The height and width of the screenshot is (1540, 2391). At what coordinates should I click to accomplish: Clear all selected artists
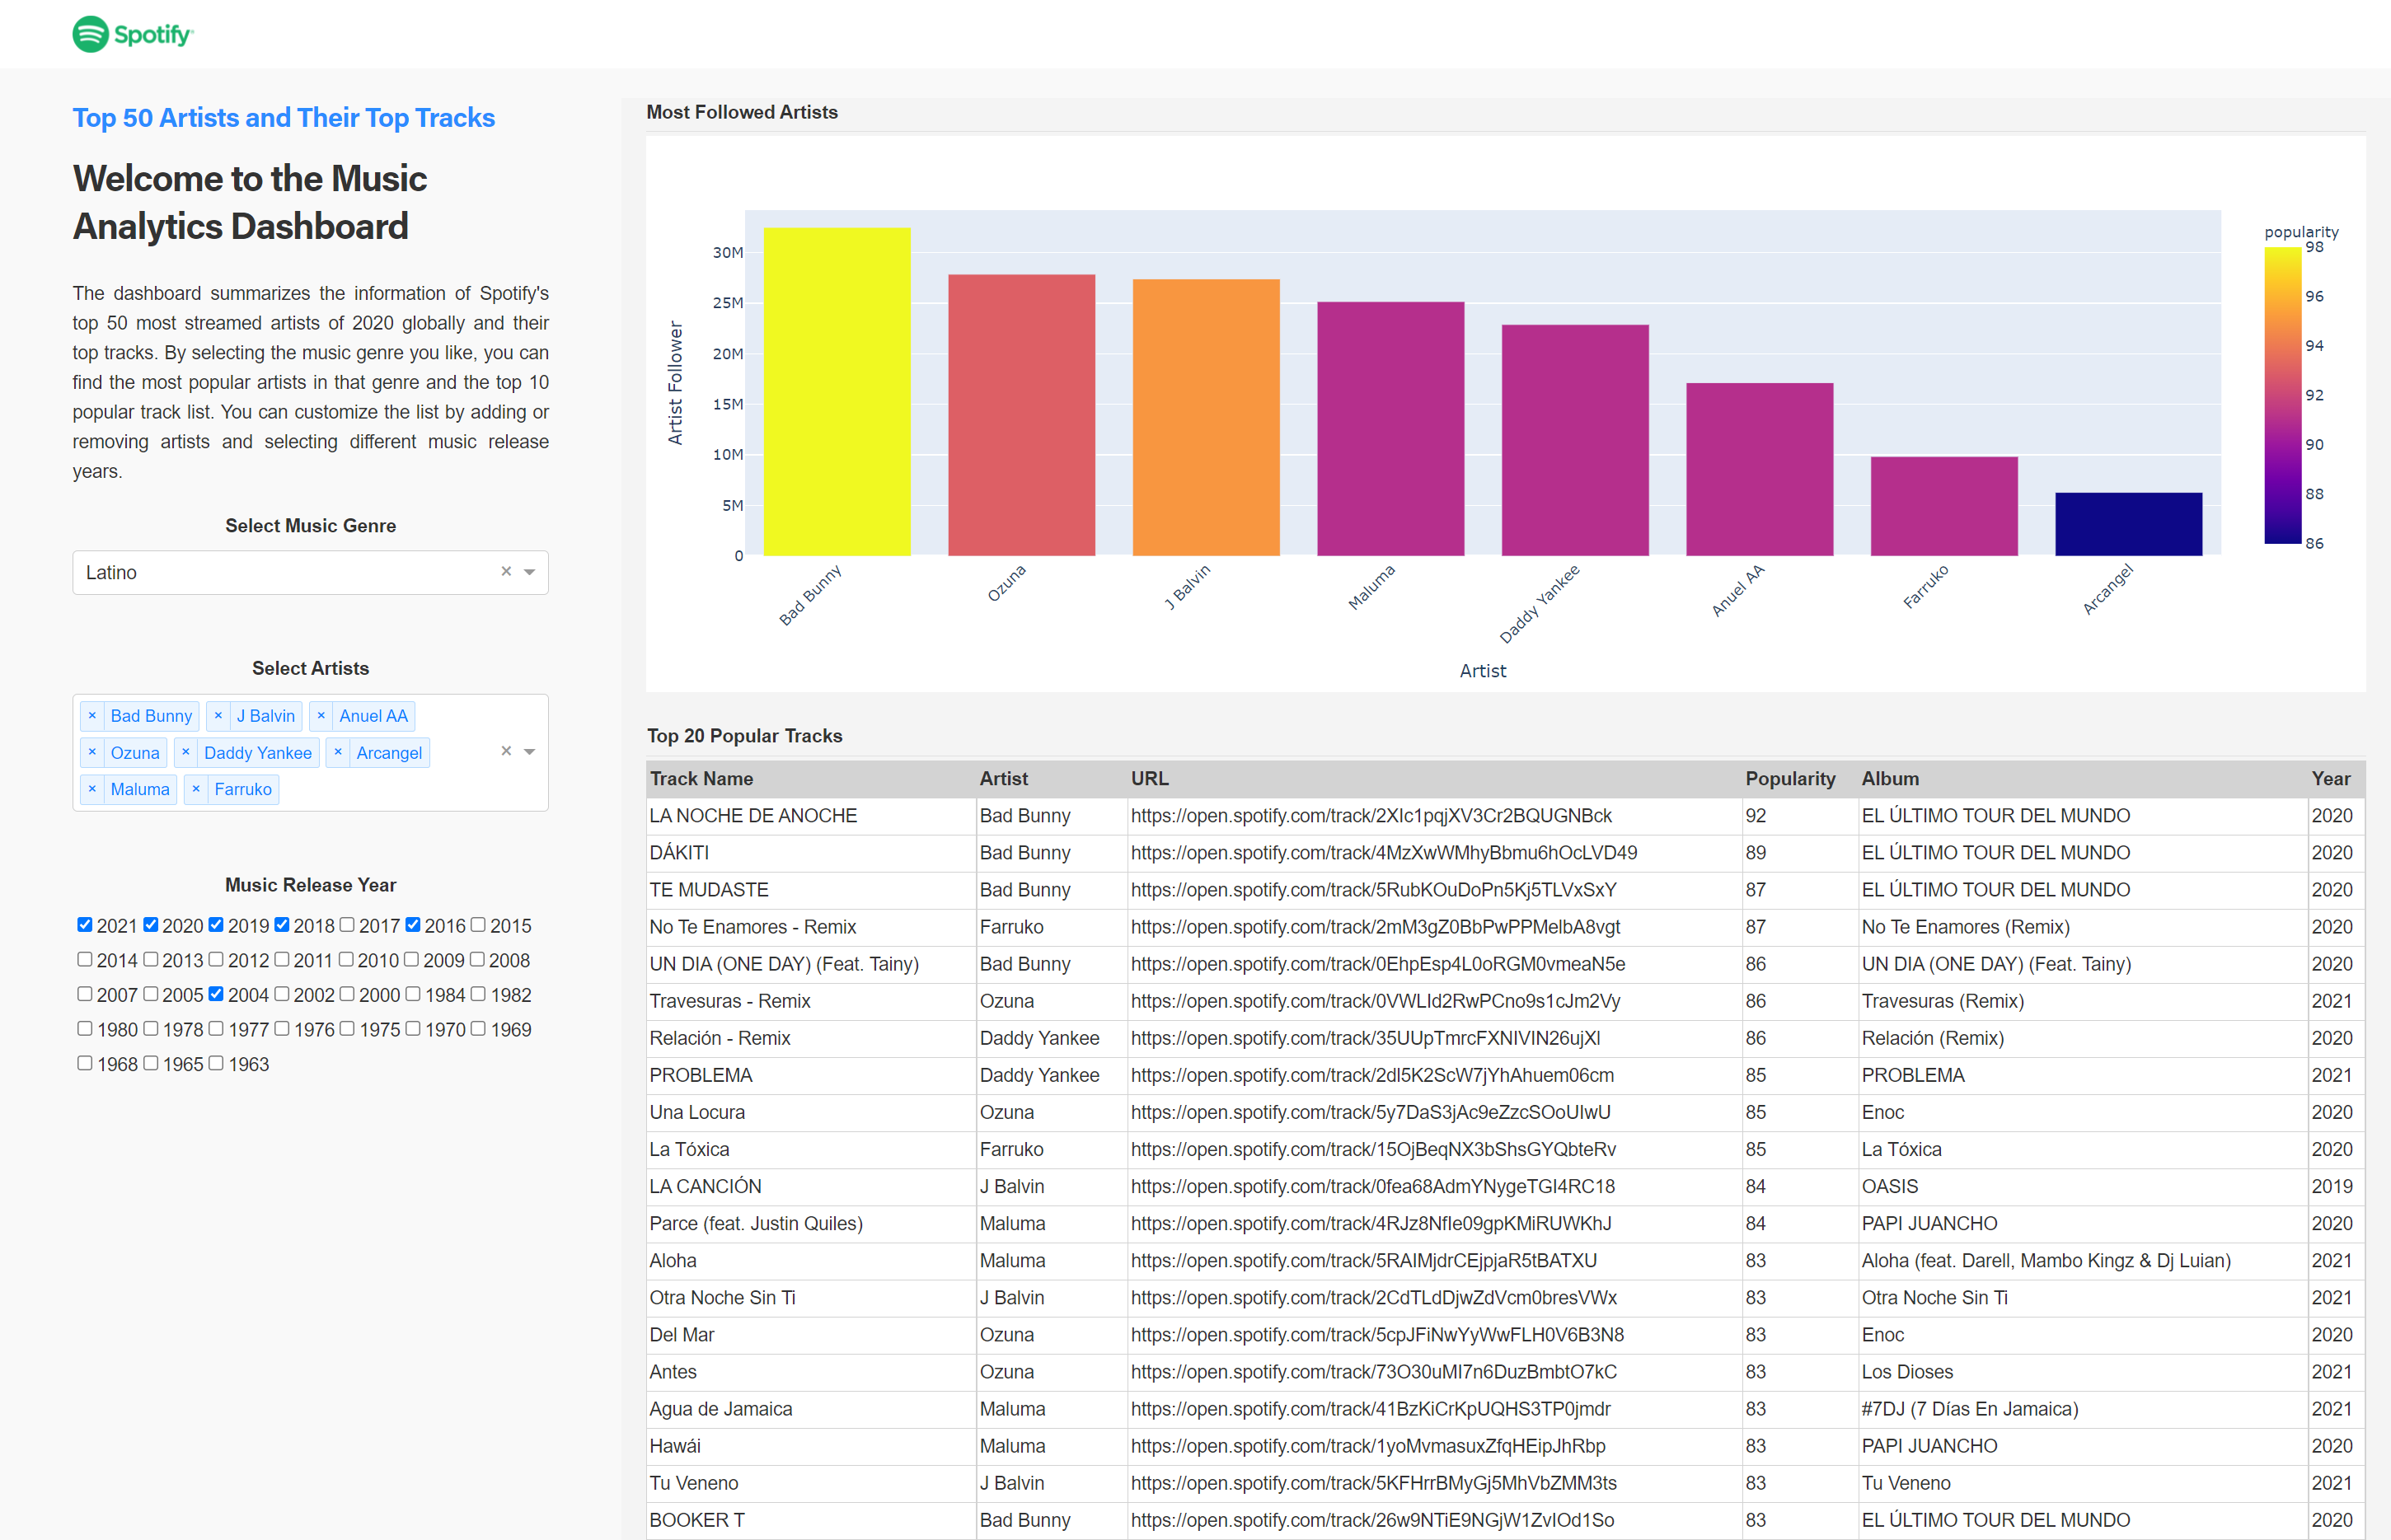505,751
